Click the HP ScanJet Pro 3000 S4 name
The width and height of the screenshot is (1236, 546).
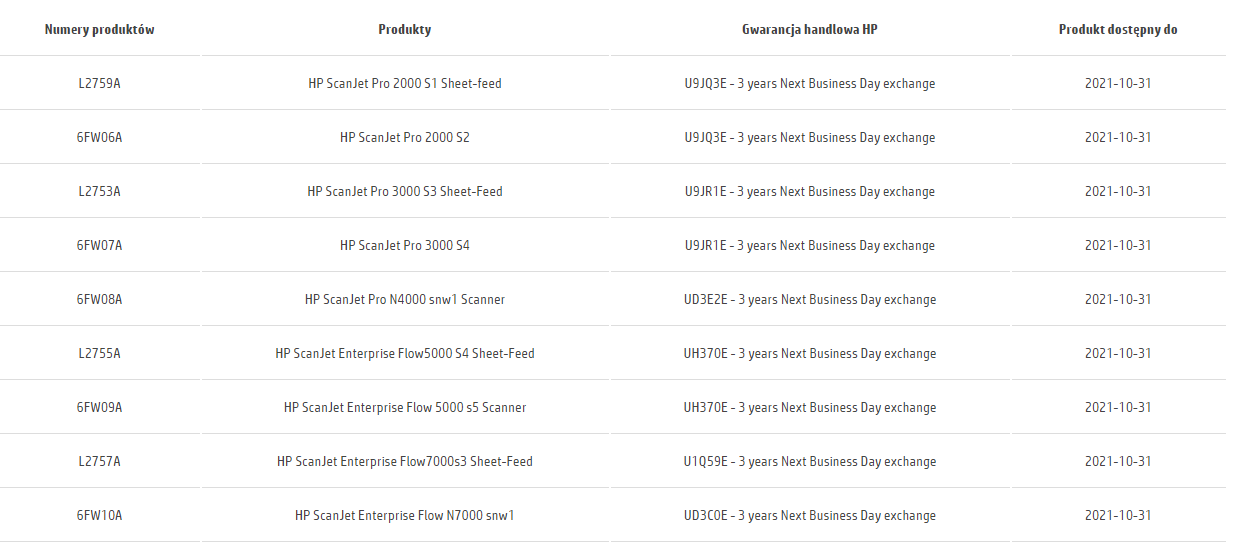point(405,245)
